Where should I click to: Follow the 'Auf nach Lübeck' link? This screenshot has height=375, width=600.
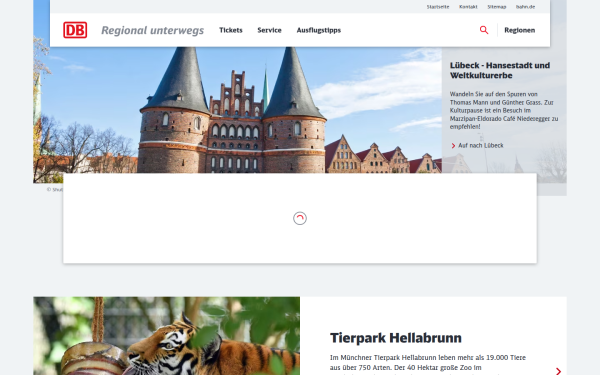click(477, 145)
